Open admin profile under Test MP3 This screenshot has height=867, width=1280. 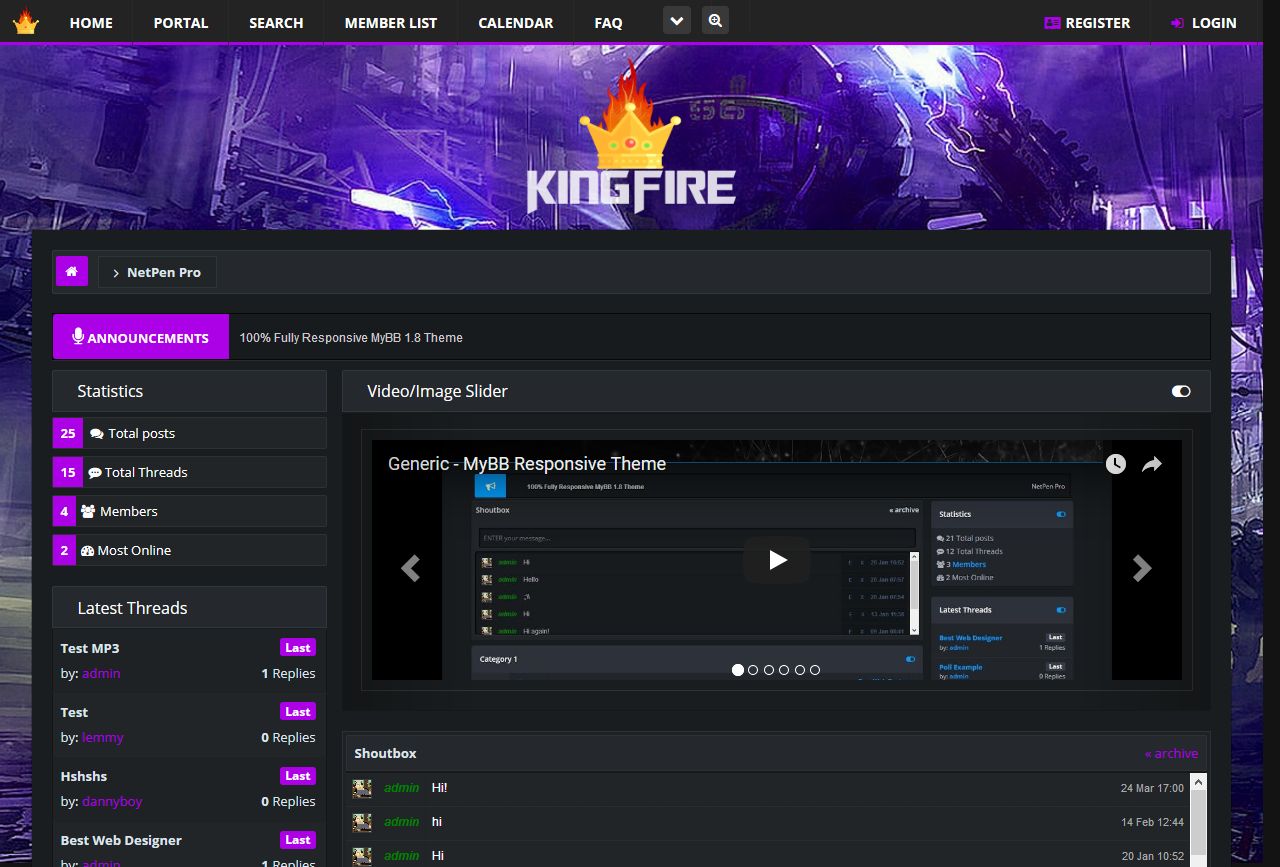pyautogui.click(x=101, y=674)
